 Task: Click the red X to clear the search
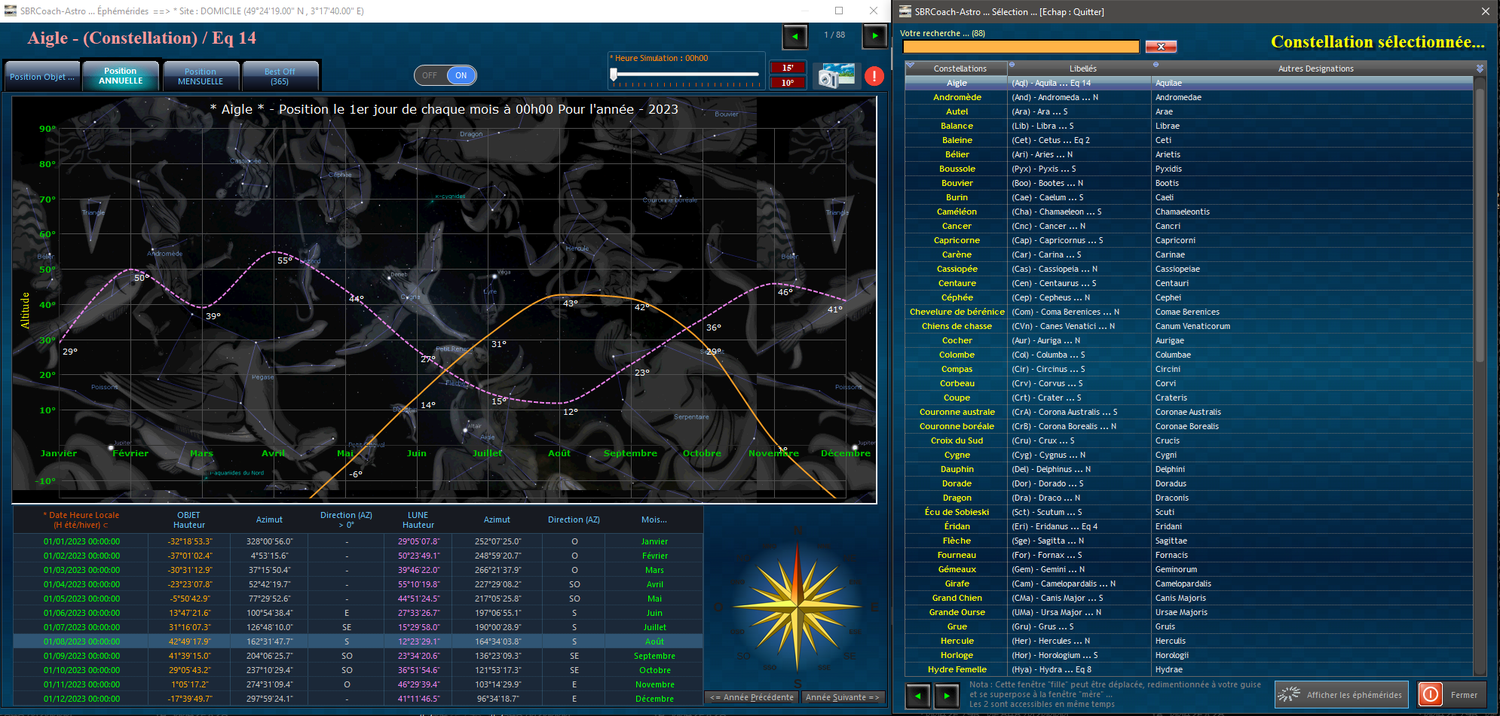point(1160,46)
